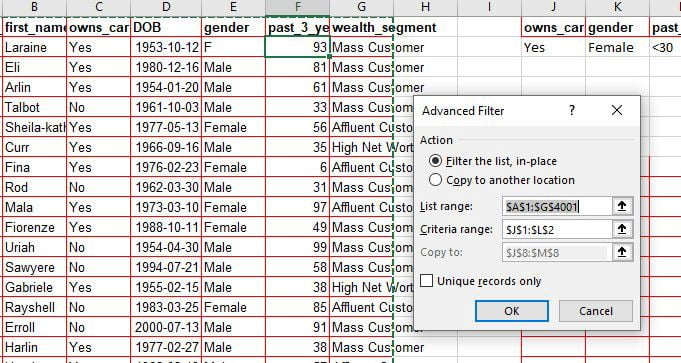The width and height of the screenshot is (681, 363).
Task: Select column C header
Action: [x=99, y=7]
